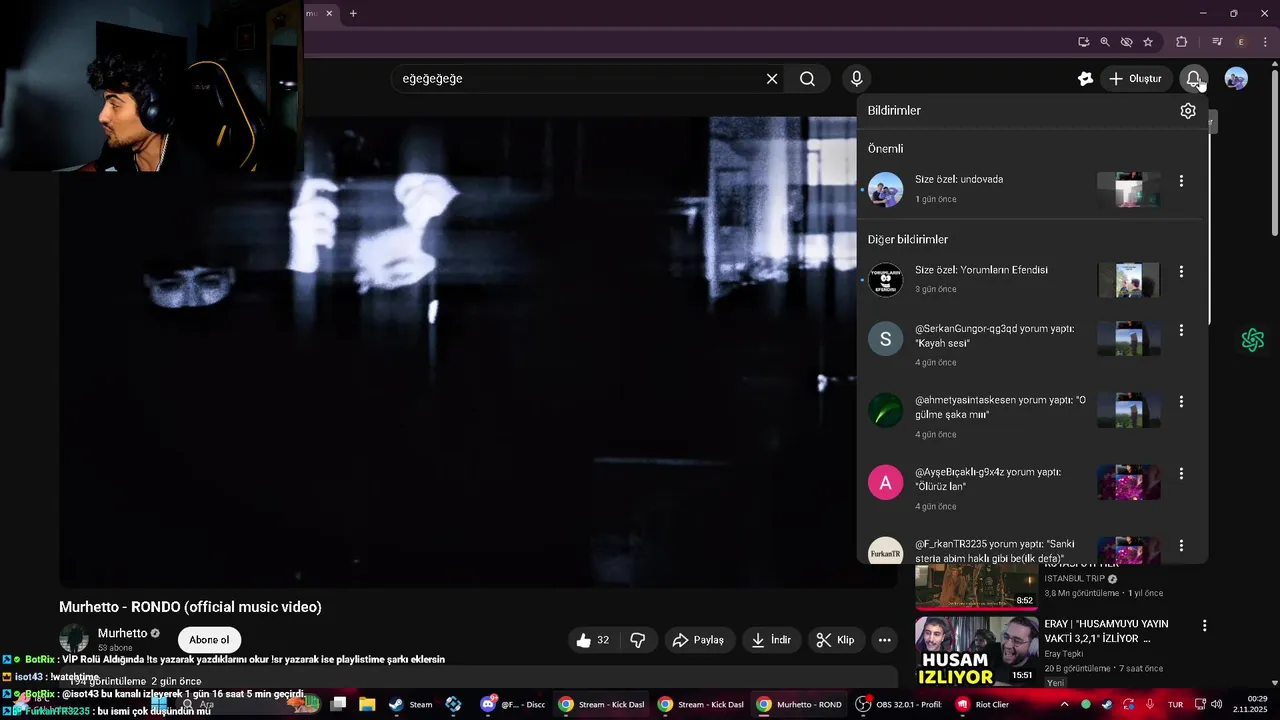1280x720 pixels.
Task: Open more options for F_rkanTR3235 notification
Action: tap(1181, 546)
